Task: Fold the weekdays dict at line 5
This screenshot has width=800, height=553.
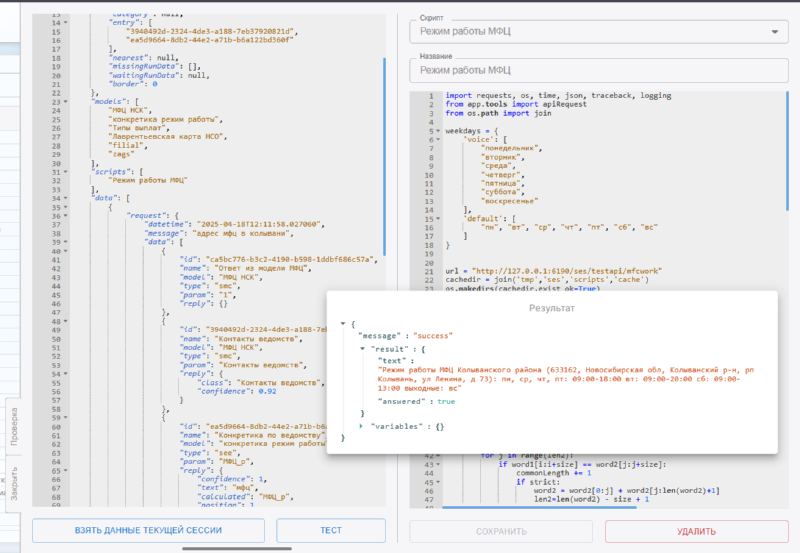Action: click(x=439, y=130)
